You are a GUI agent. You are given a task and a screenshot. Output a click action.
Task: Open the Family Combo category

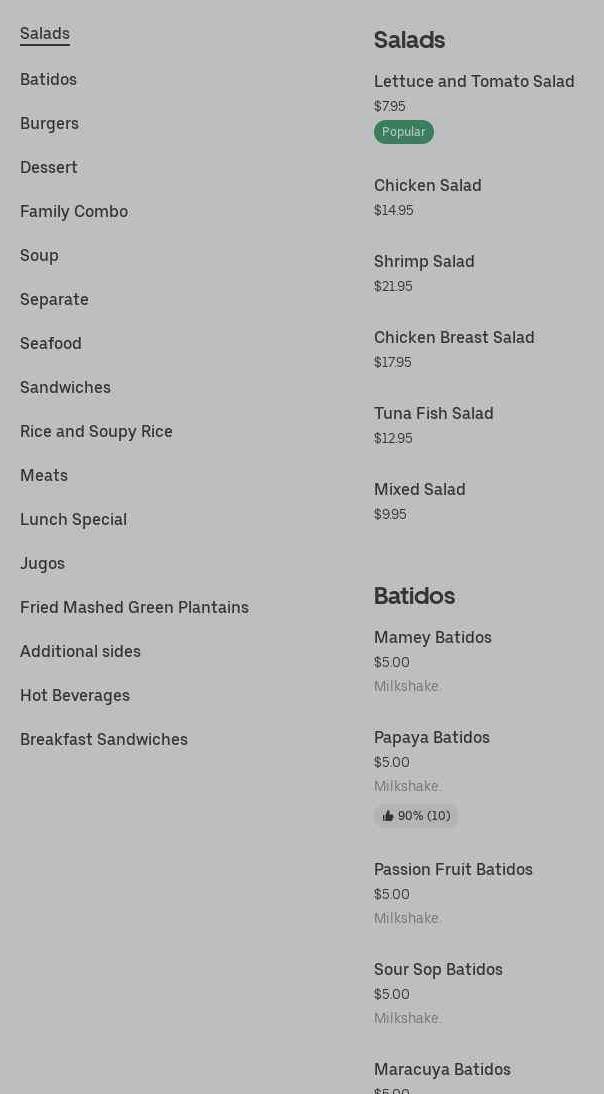pos(74,211)
